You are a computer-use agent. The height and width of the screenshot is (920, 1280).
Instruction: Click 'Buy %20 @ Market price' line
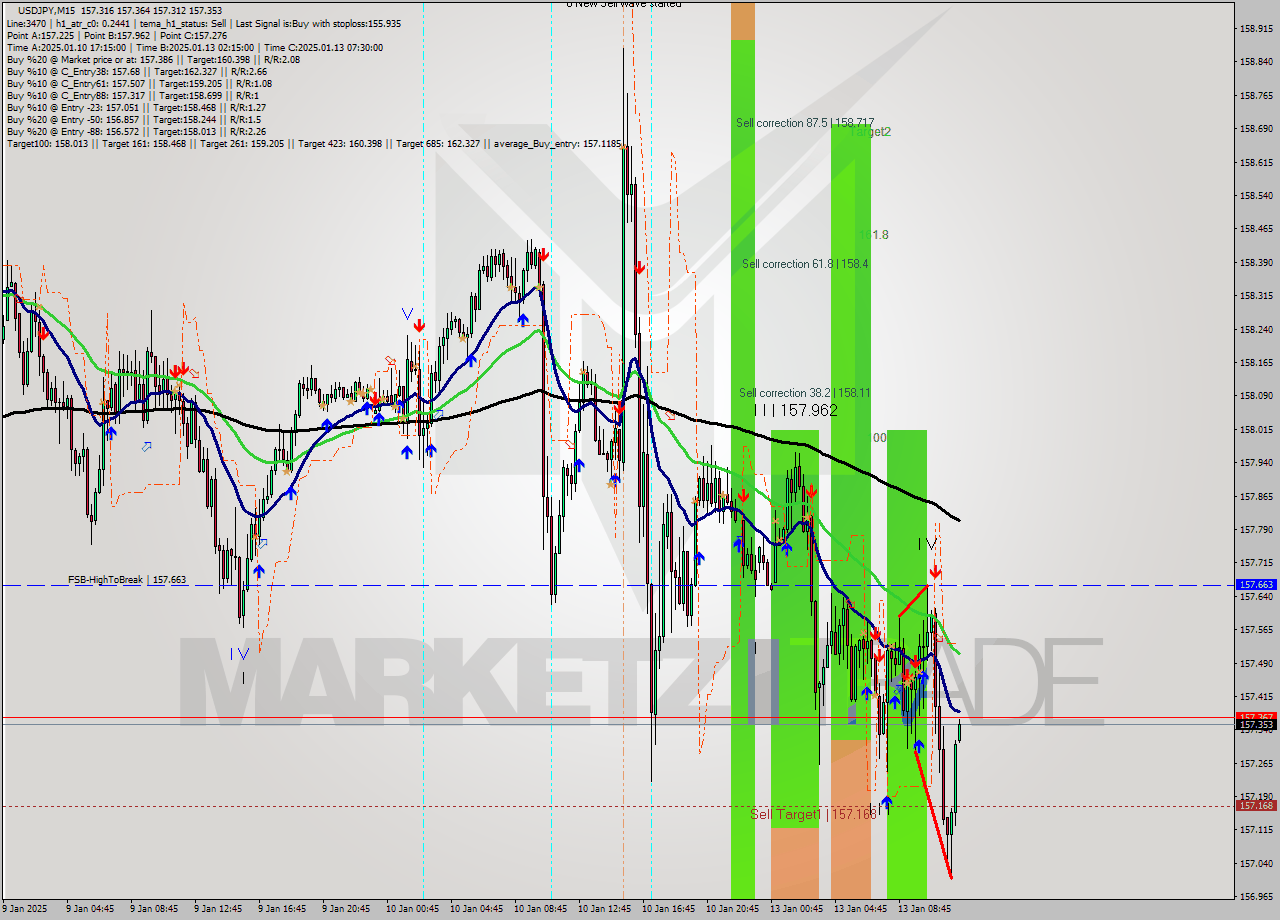point(153,59)
